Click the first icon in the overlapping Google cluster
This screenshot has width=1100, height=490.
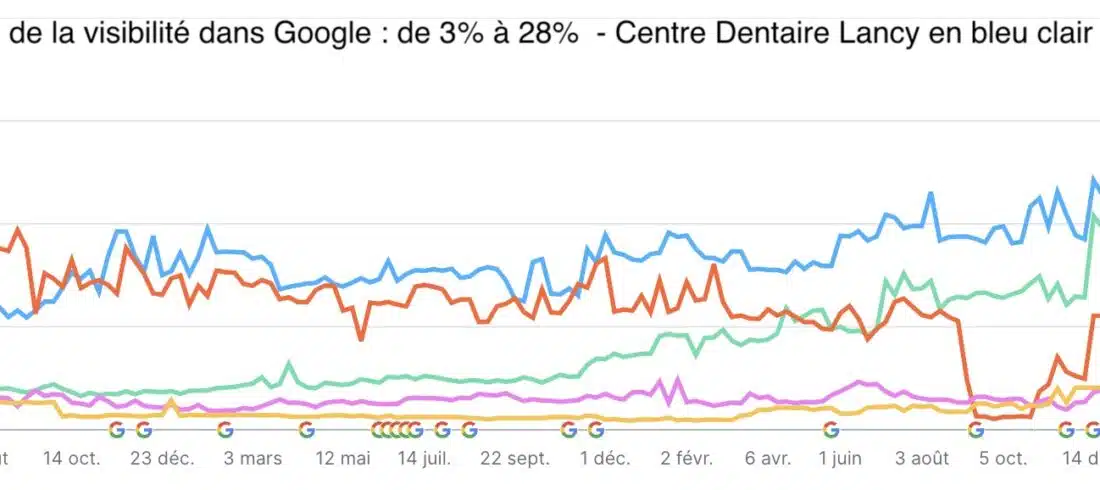pyautogui.click(x=379, y=430)
